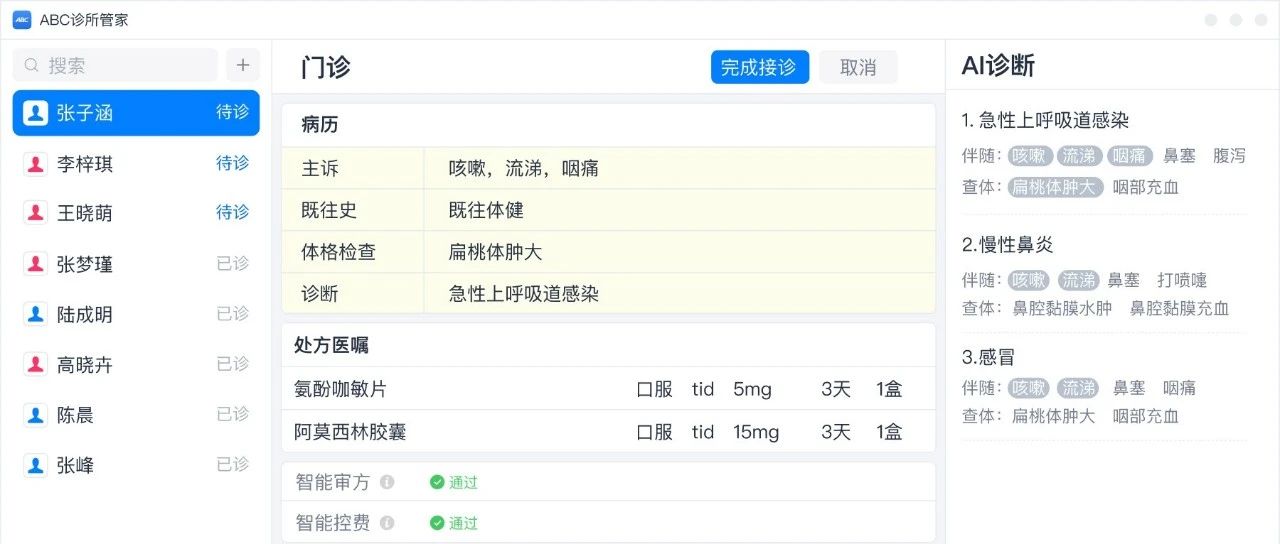Click 高晓卉 patient avatar icon

coord(36,365)
